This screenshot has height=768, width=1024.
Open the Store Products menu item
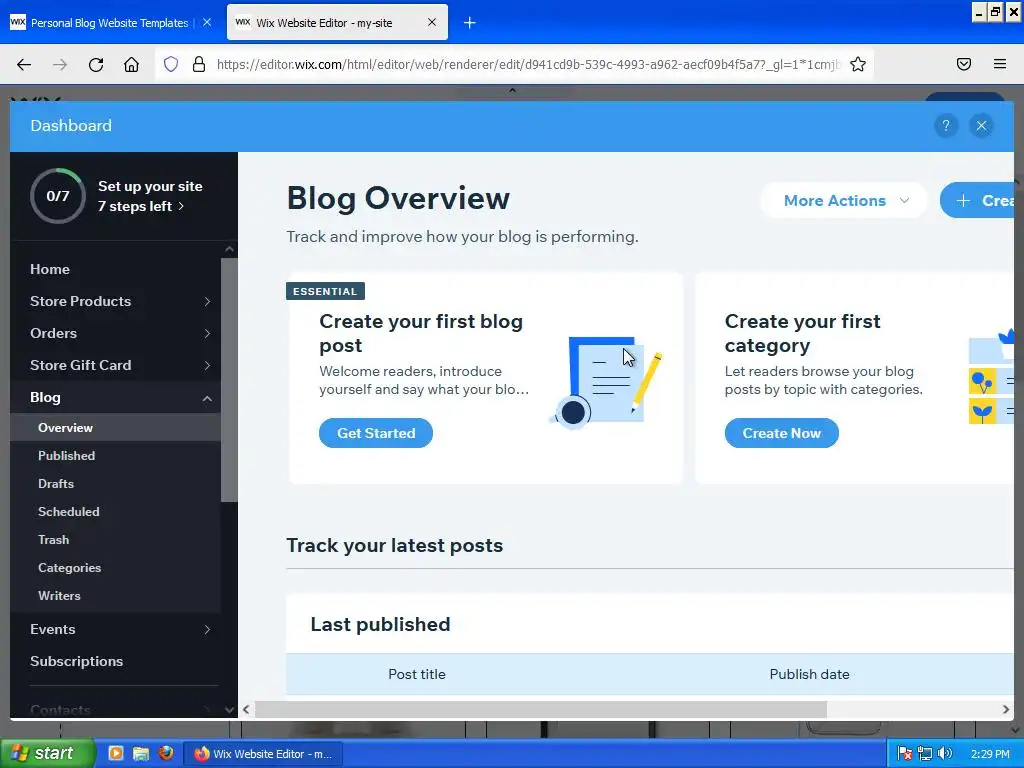tap(80, 301)
